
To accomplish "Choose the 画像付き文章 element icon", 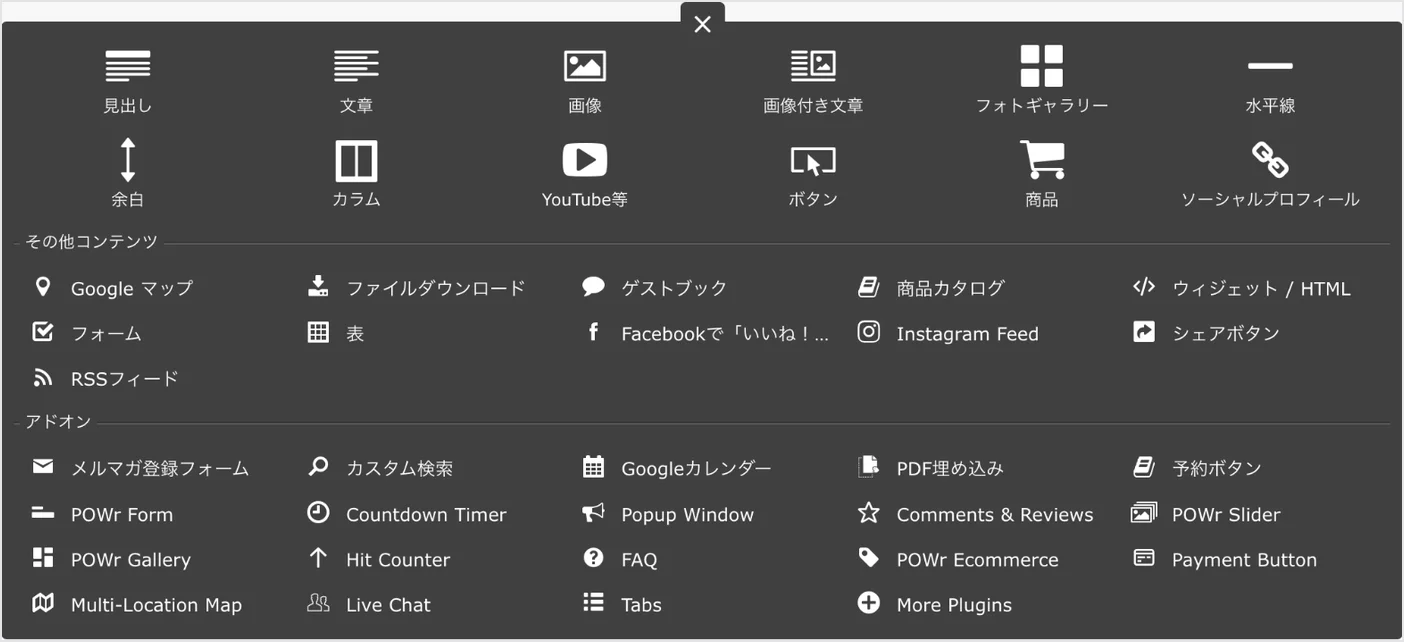I will pos(813,66).
